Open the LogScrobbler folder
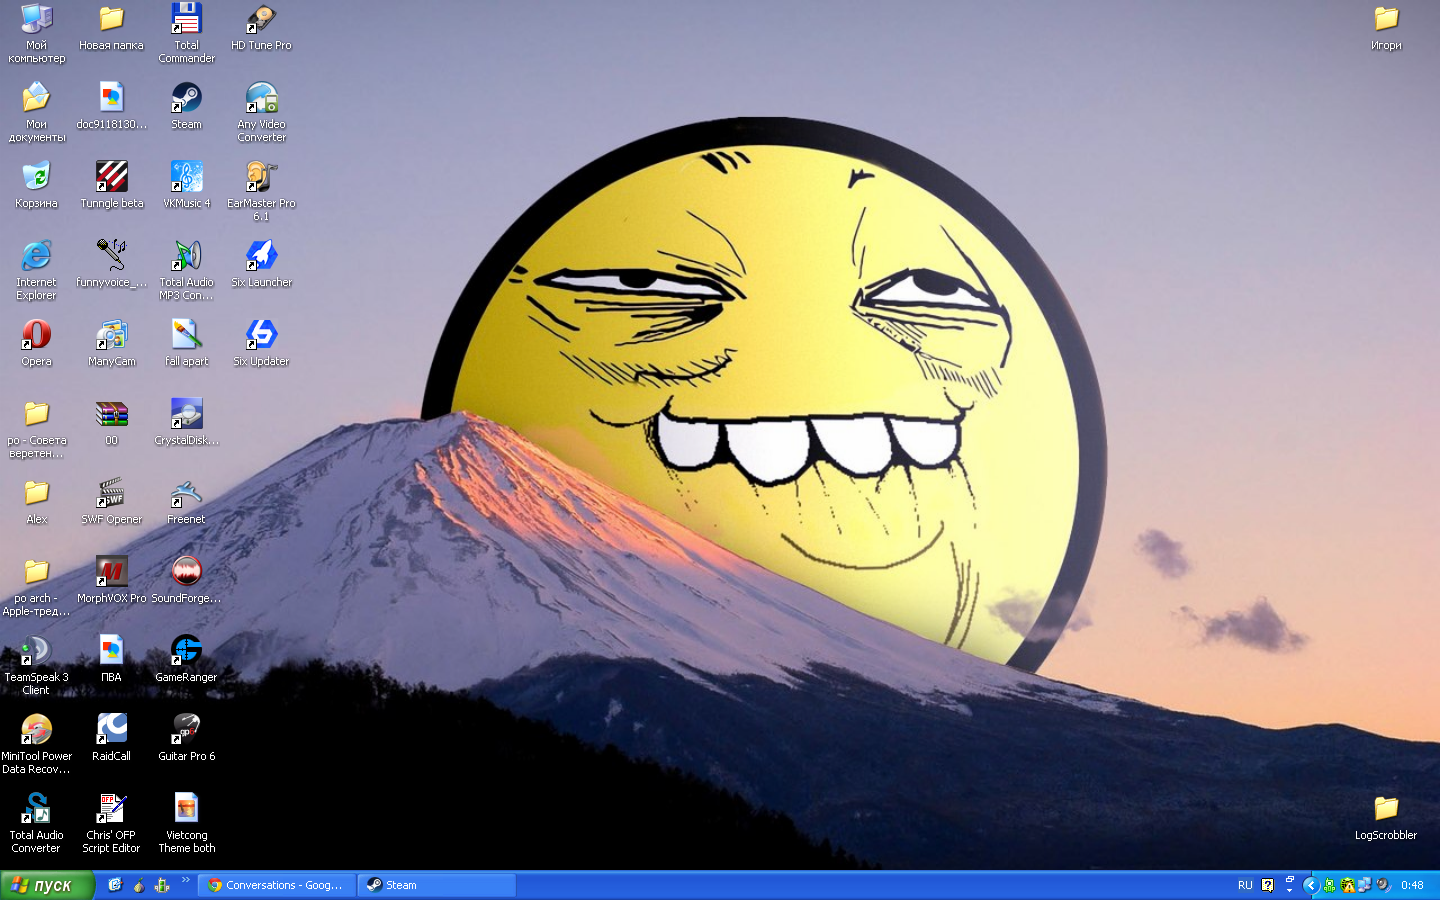Viewport: 1440px width, 900px height. 1386,810
